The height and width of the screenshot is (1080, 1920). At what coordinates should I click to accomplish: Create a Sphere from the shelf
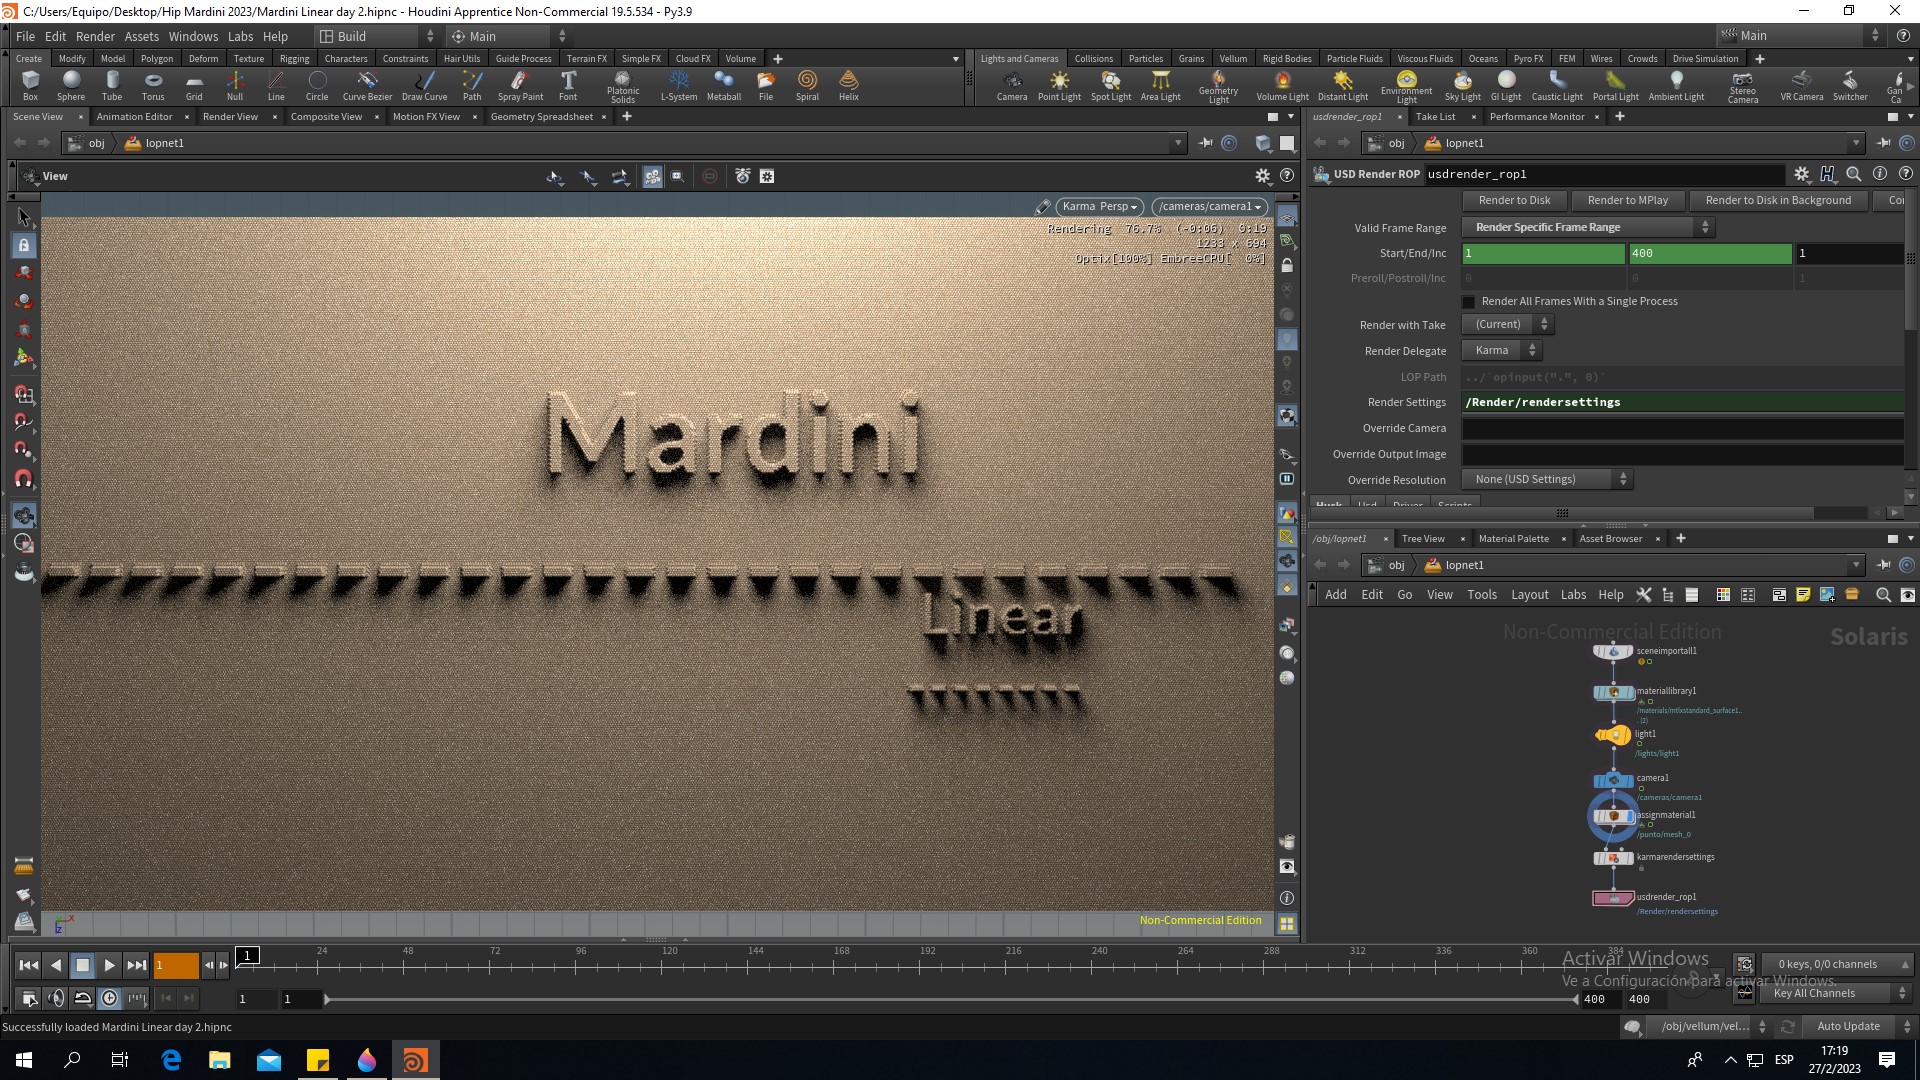click(71, 85)
